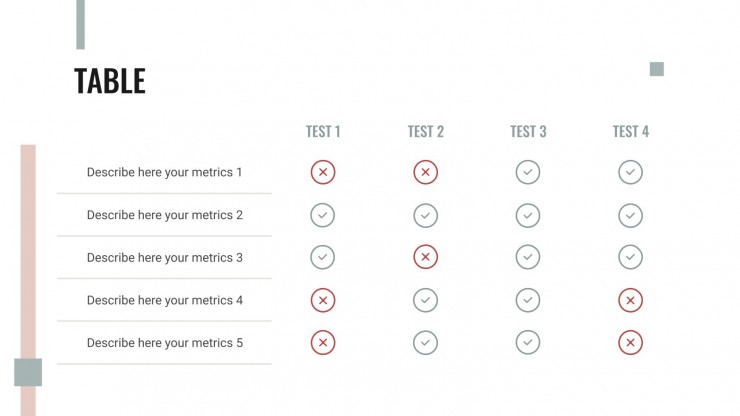Select the TEST 4 column header
The height and width of the screenshot is (416, 740).
[x=631, y=131]
